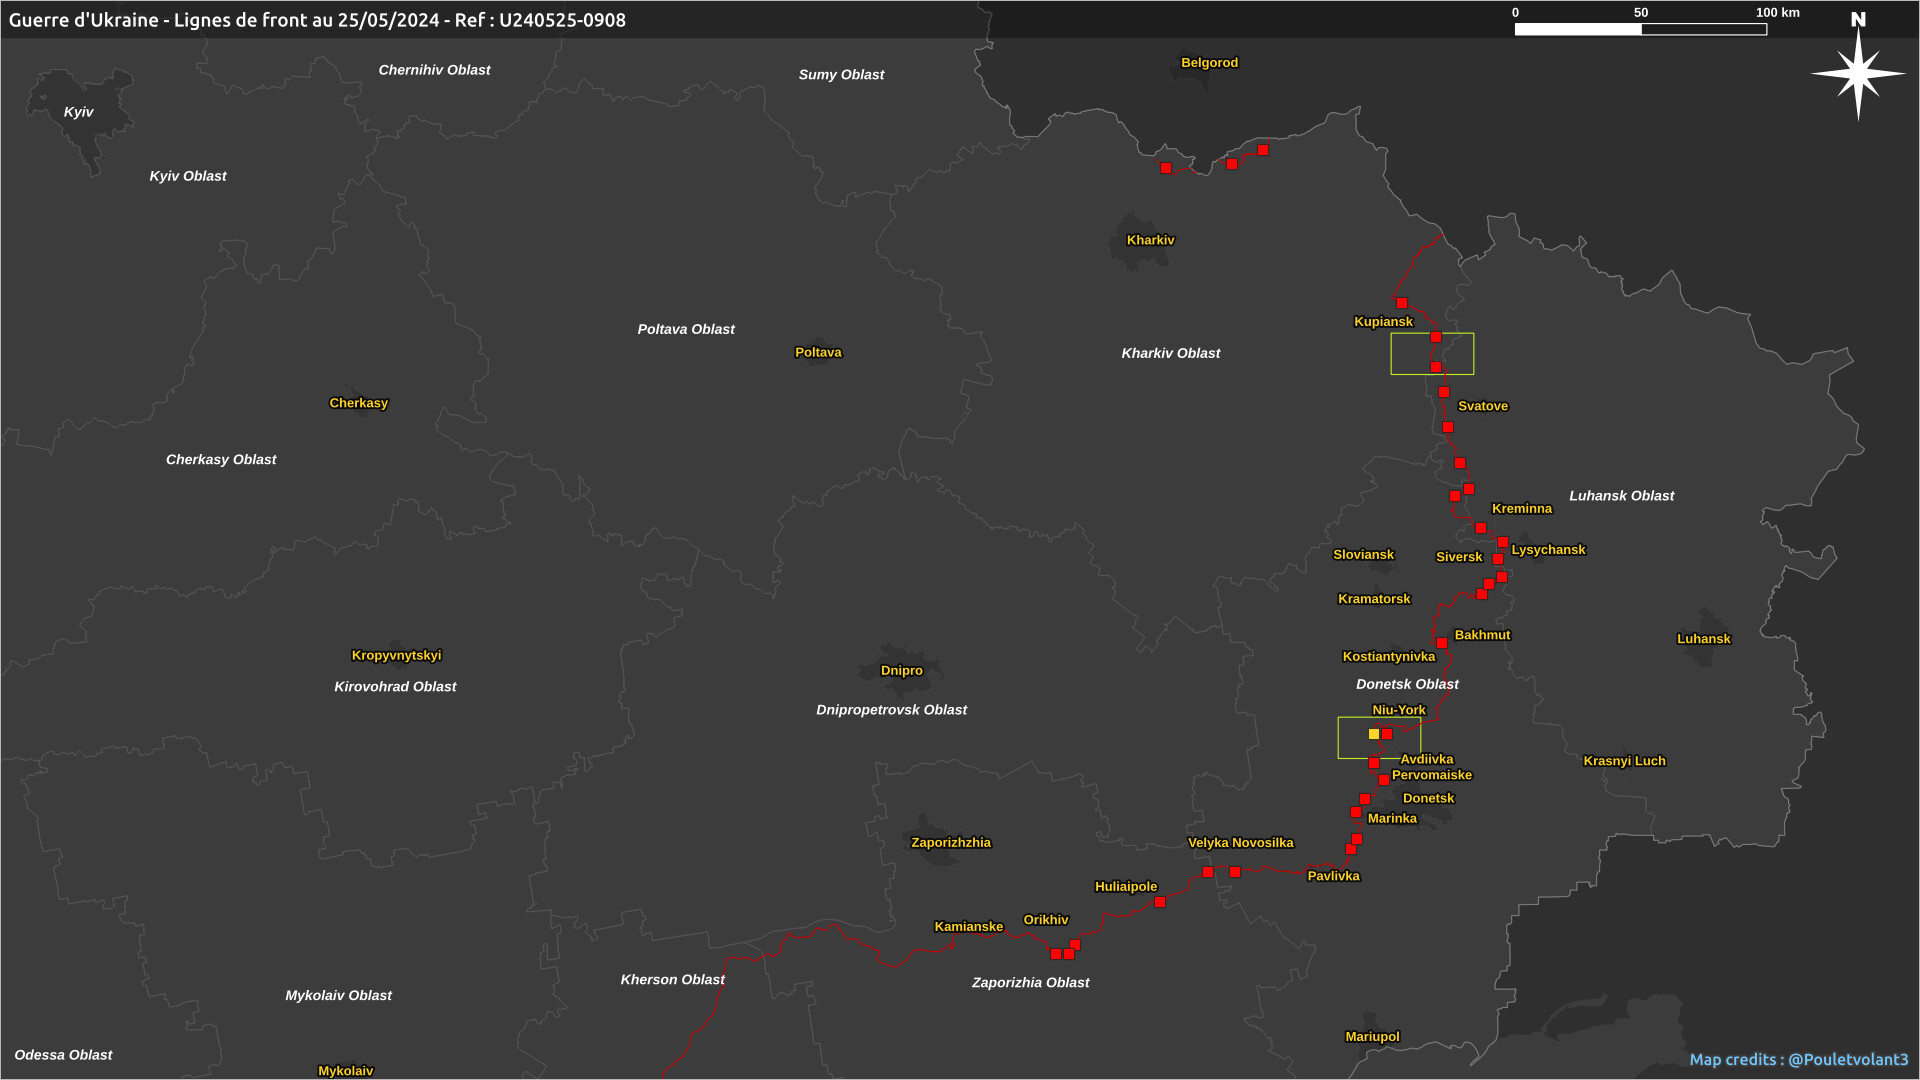Click the Kyiv city label

[78, 112]
